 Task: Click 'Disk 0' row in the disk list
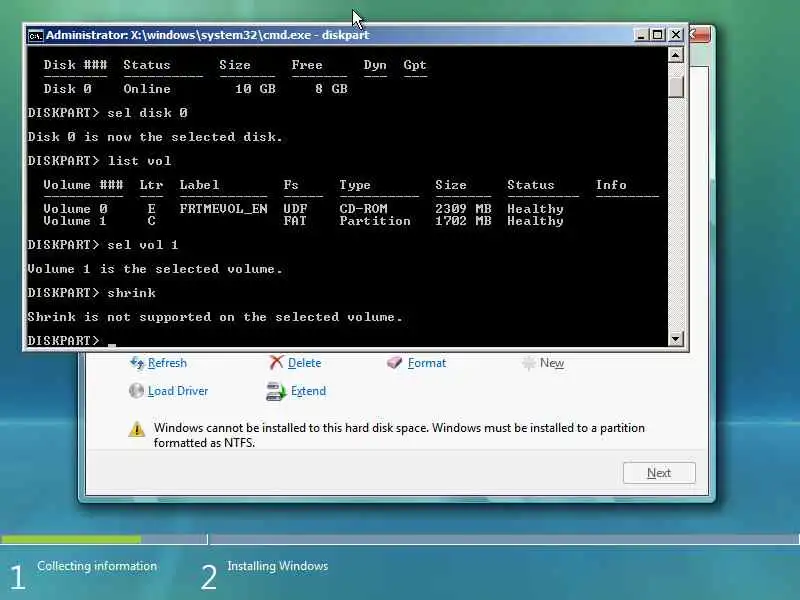(x=195, y=89)
